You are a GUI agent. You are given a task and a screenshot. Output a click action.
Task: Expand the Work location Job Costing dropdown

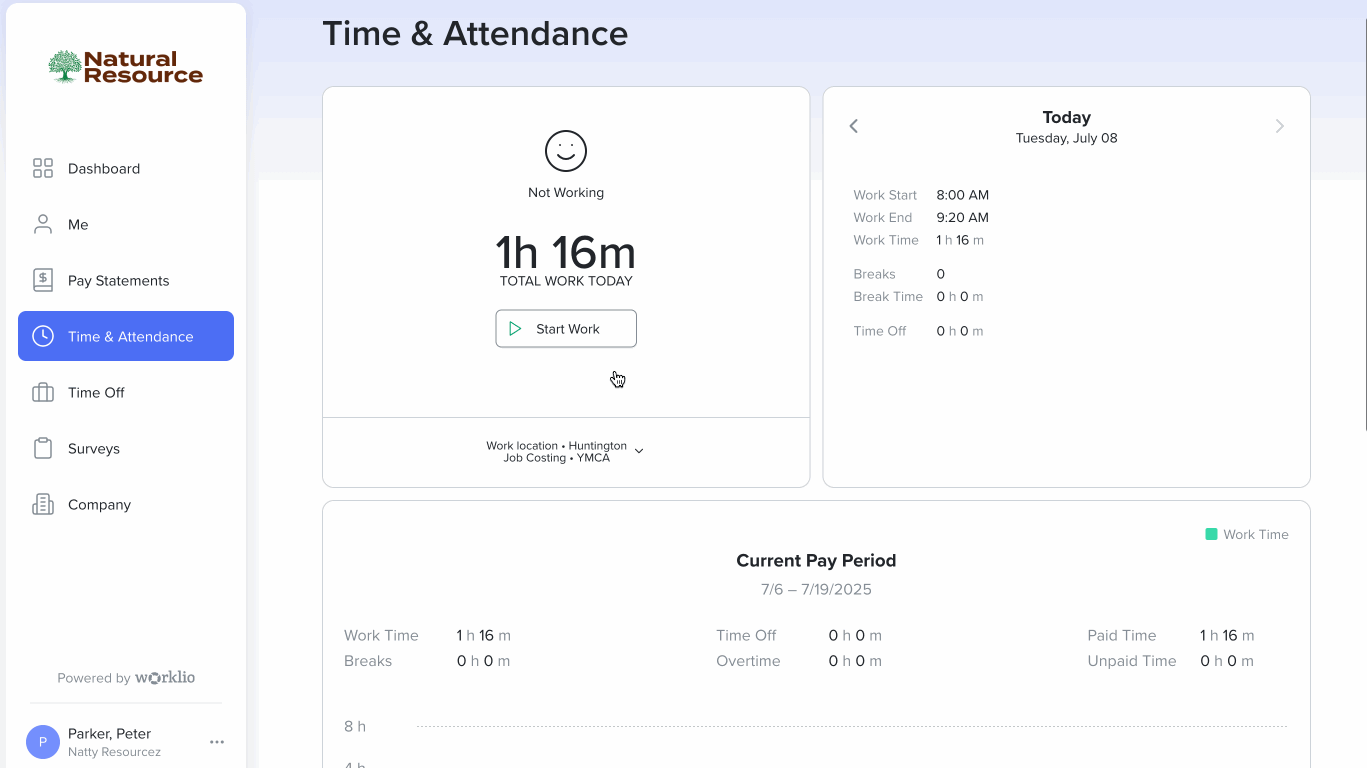pyautogui.click(x=639, y=450)
